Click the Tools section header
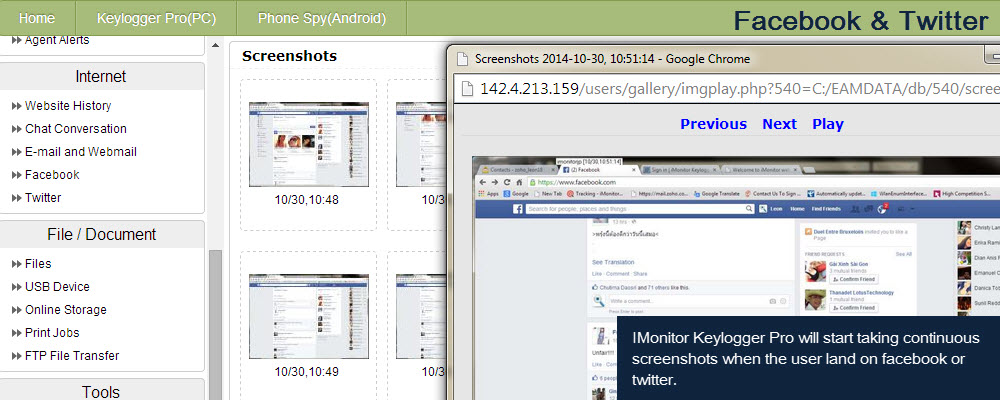The image size is (1000, 400). point(101,392)
